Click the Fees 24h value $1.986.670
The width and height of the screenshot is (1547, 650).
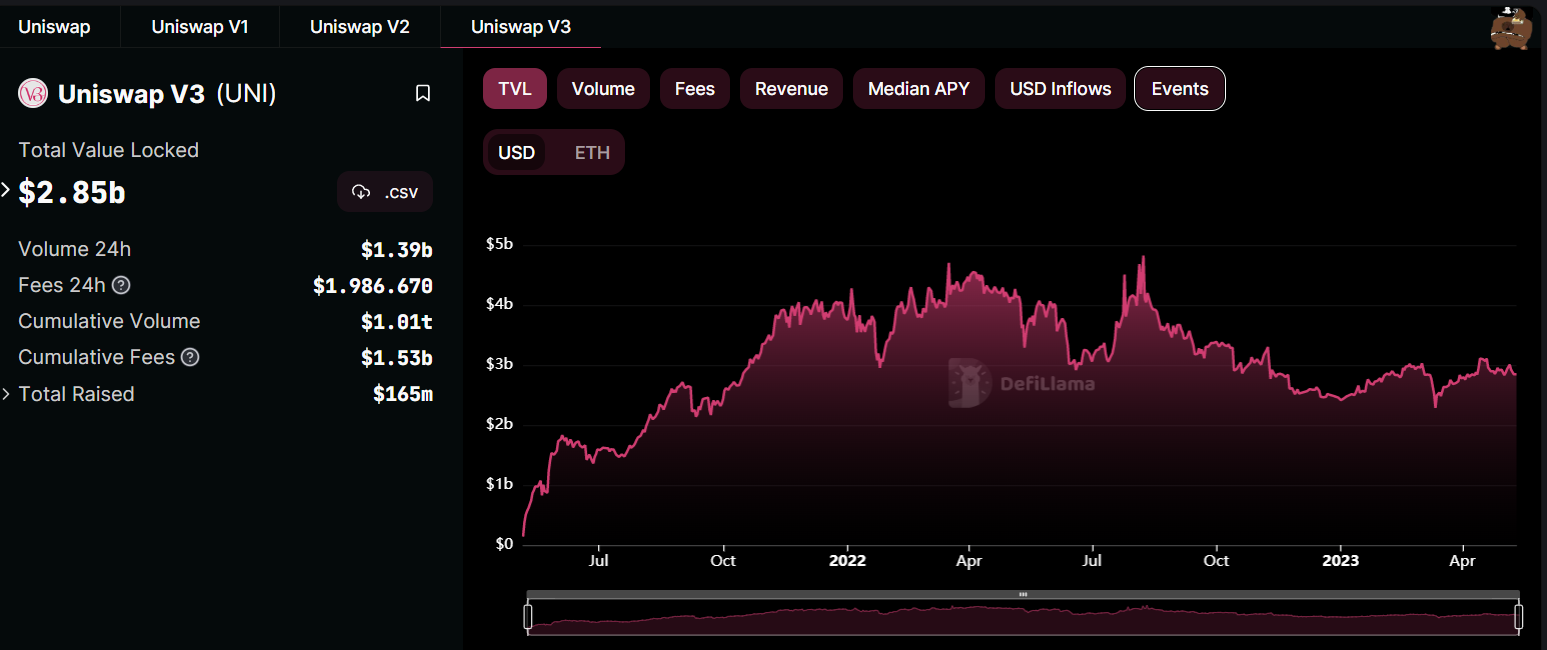[x=373, y=286]
